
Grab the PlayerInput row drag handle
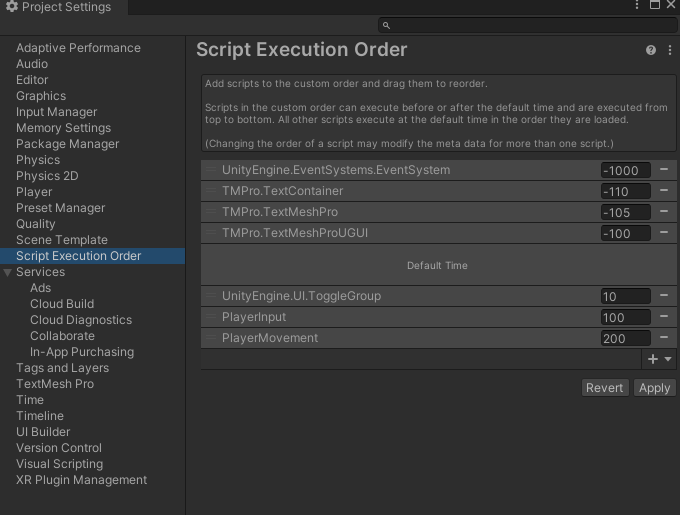(211, 317)
